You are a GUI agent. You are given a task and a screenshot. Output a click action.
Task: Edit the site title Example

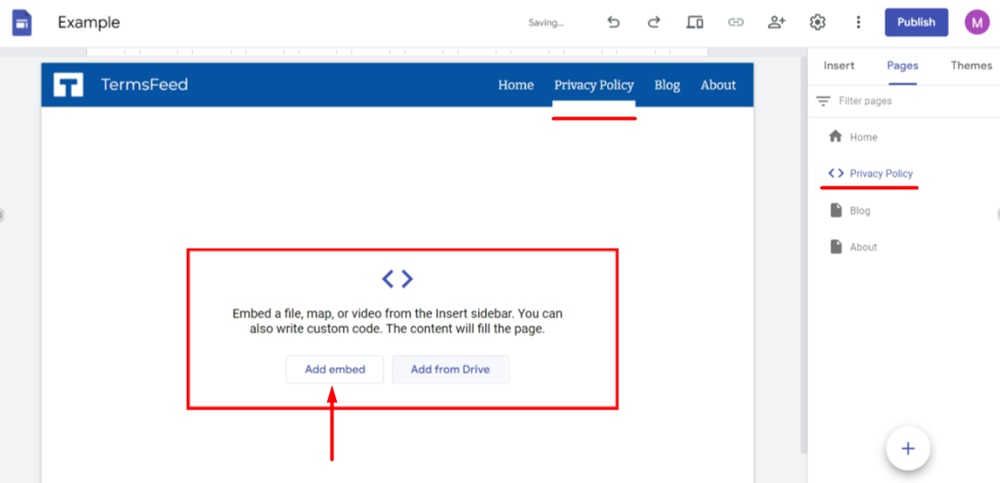(x=89, y=23)
